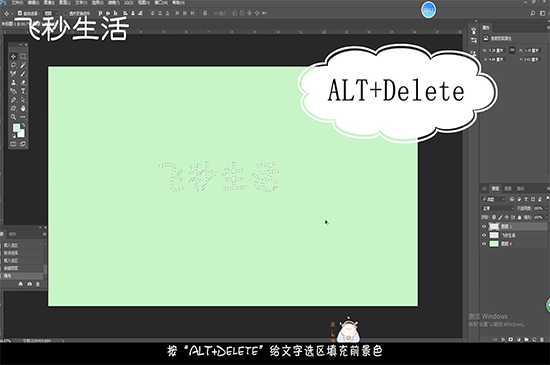Image resolution: width=550 pixels, height=365 pixels.
Task: Open the 图层 (Layer) menu in menu bar
Action: point(65,3)
